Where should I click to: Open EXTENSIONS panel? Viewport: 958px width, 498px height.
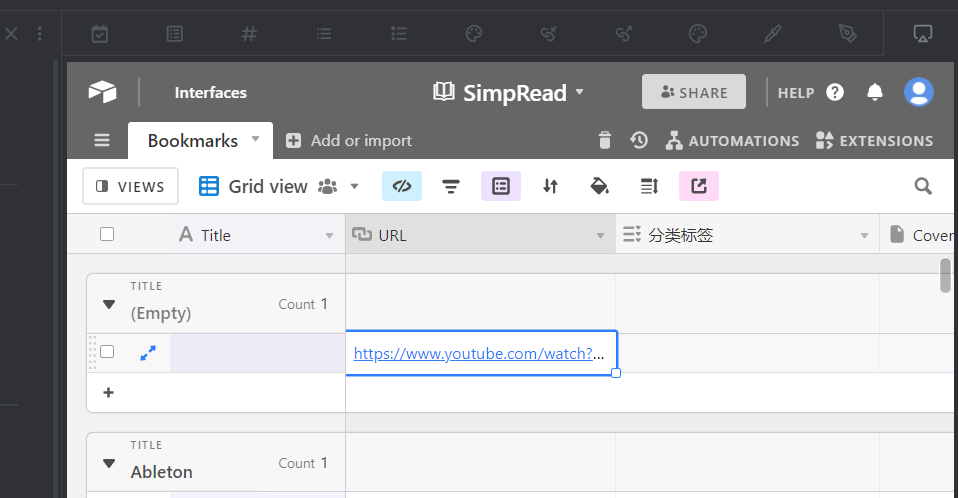point(874,141)
